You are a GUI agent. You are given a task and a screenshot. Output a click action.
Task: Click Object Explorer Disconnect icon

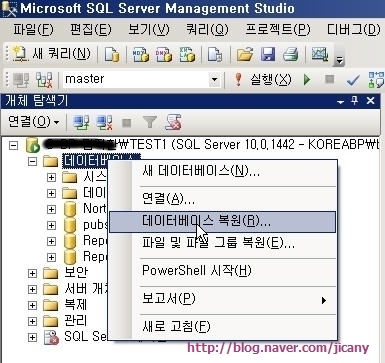[104, 122]
